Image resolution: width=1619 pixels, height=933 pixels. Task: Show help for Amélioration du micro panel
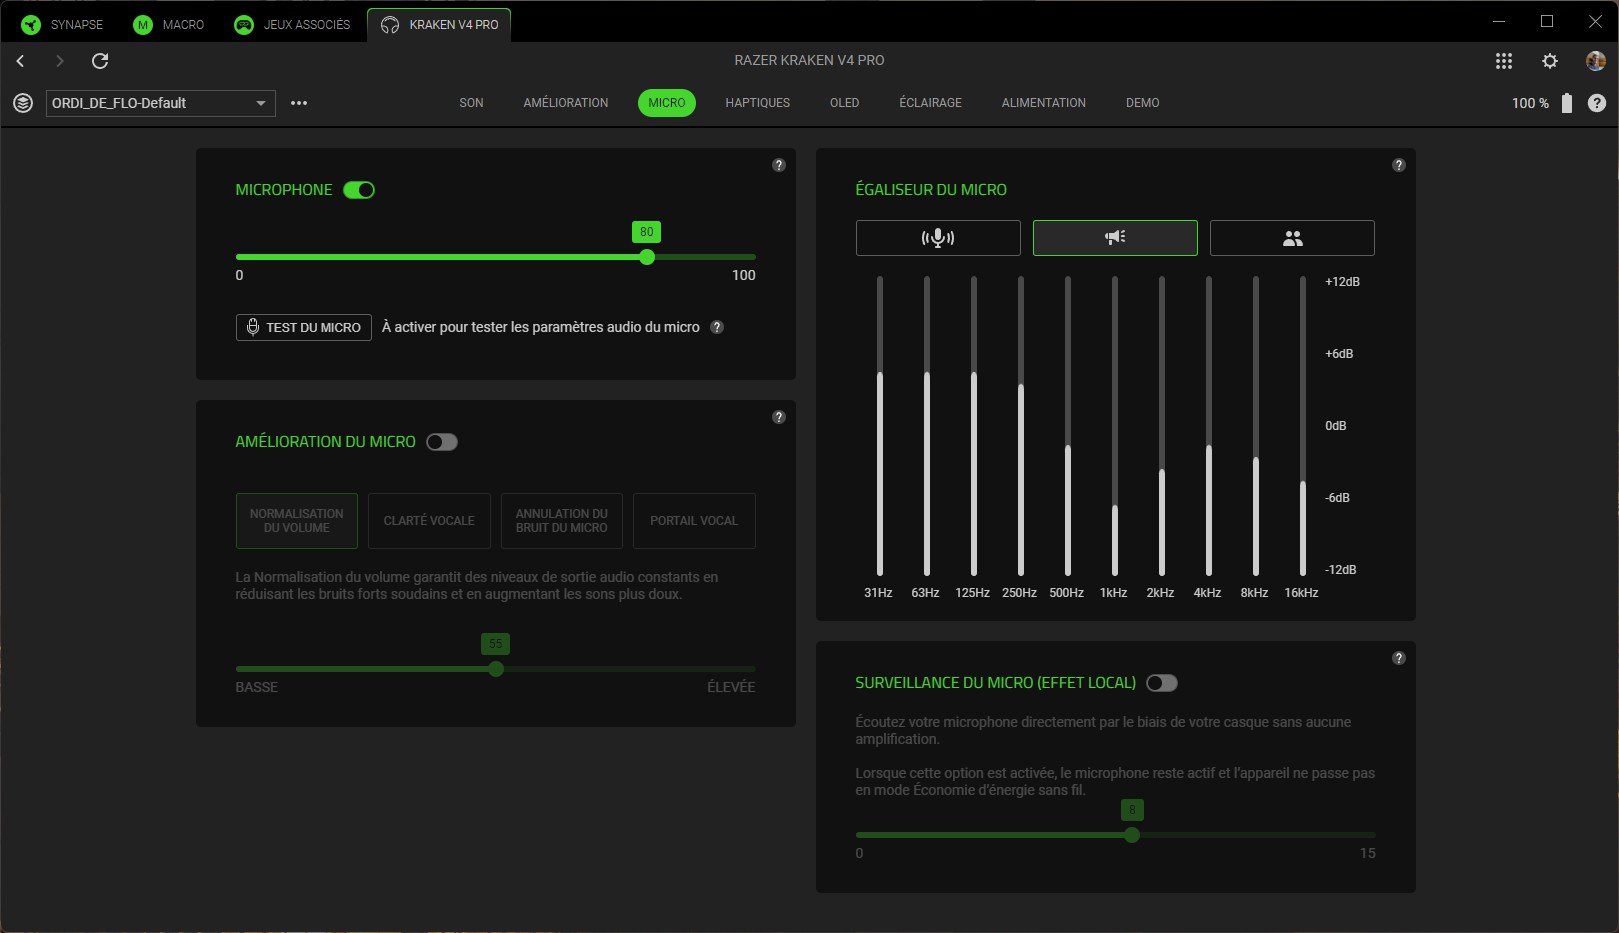[779, 417]
